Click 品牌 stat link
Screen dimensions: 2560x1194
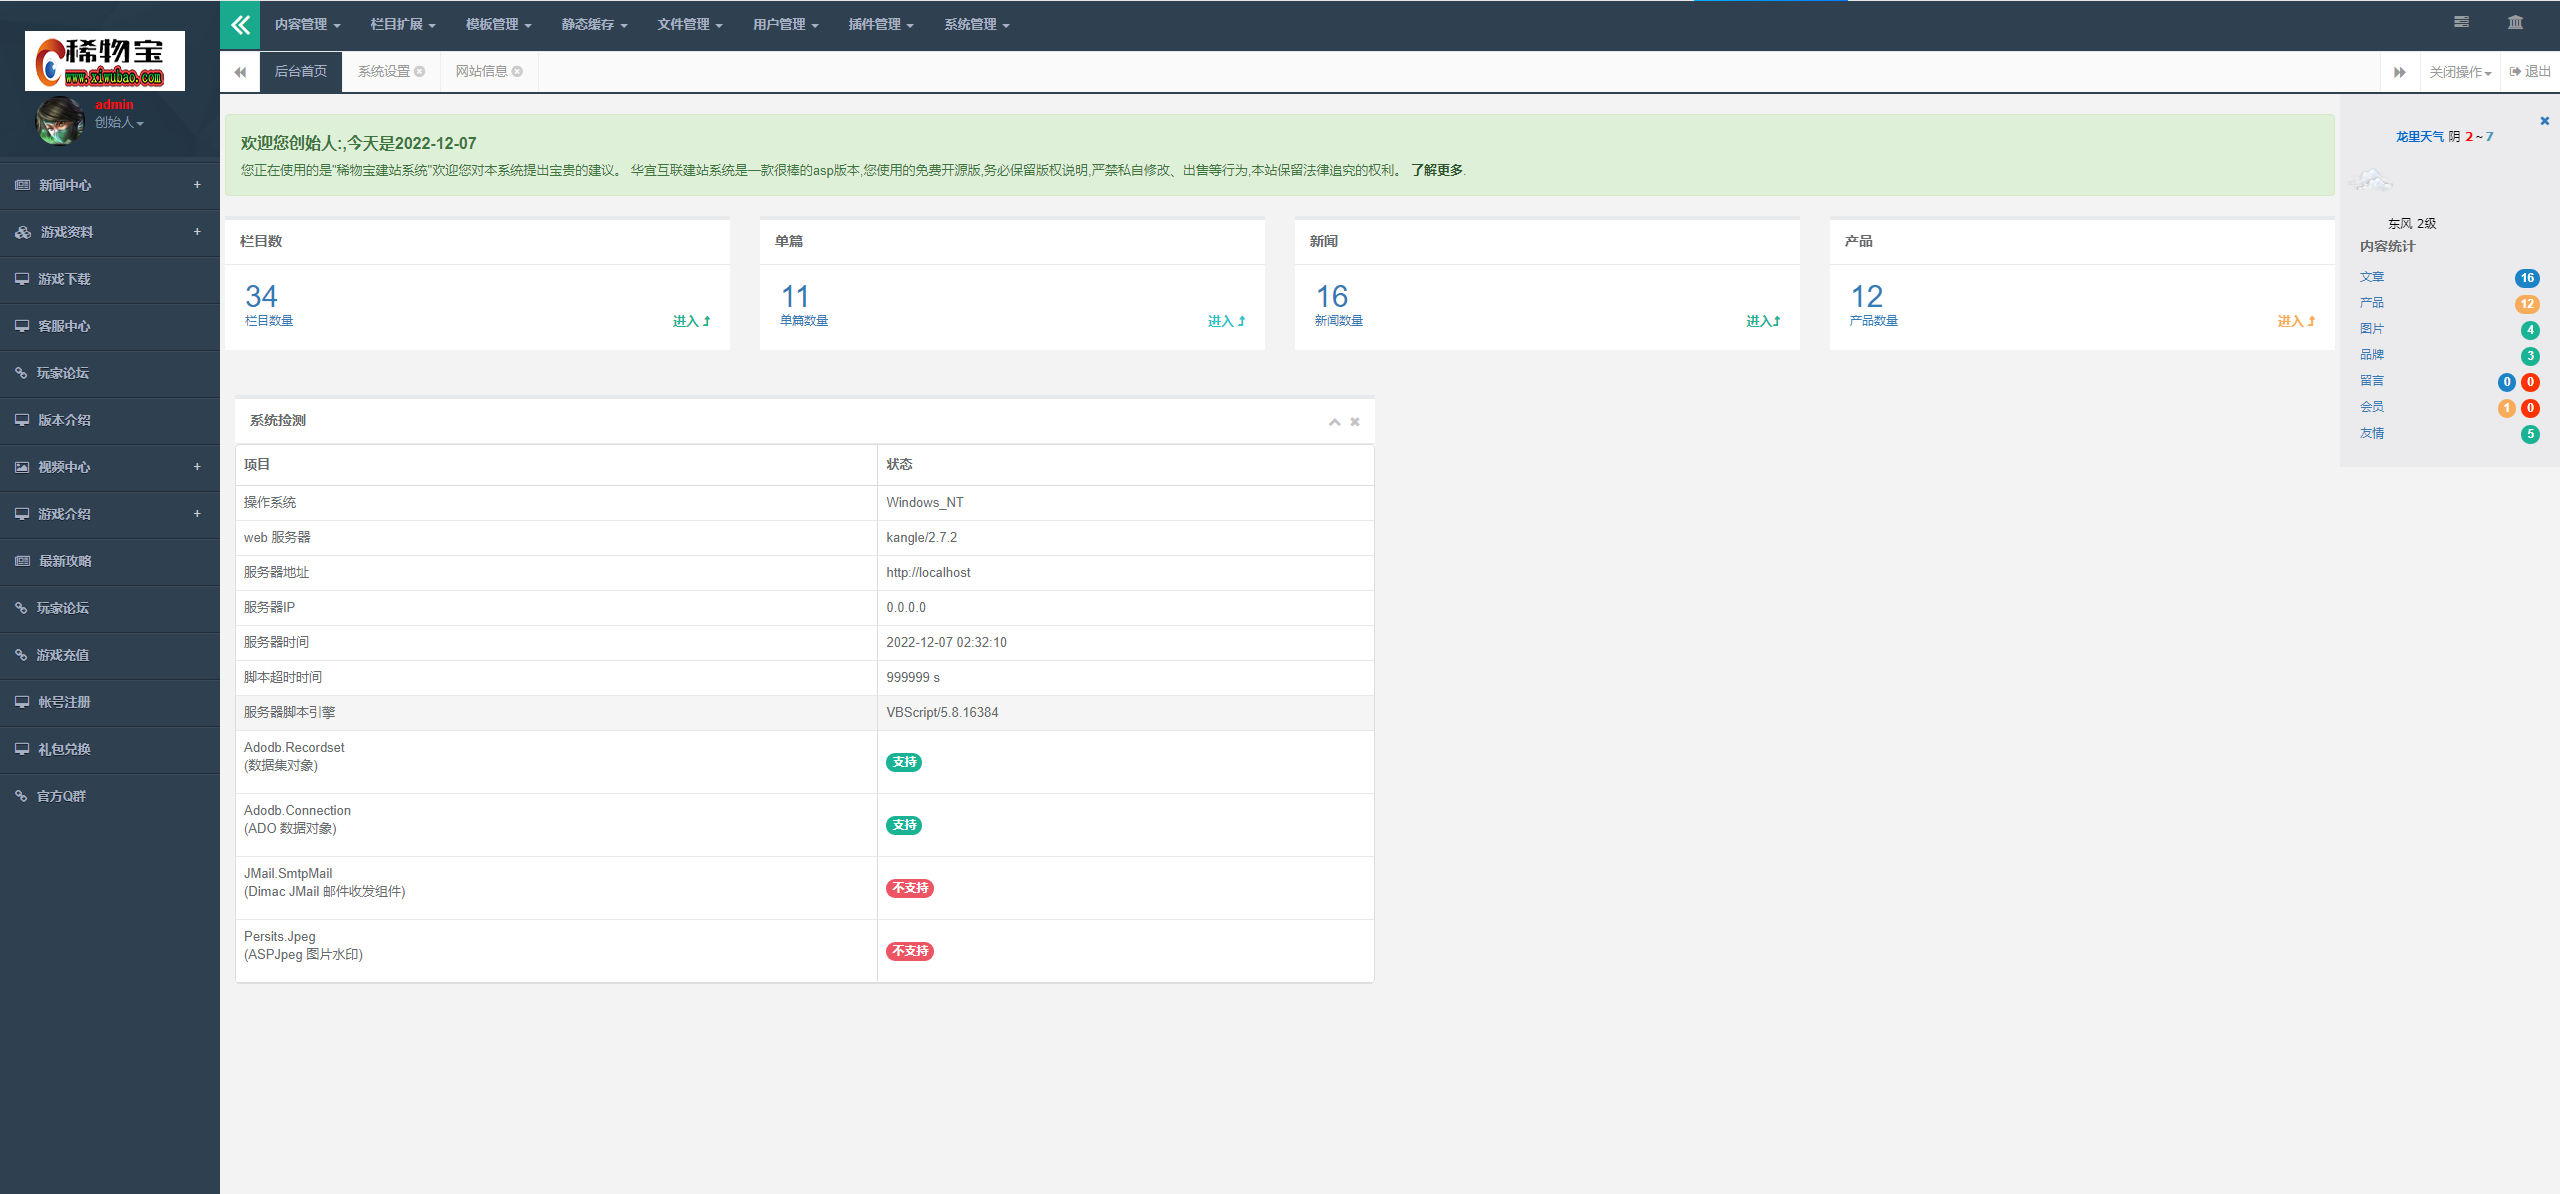tap(2372, 355)
